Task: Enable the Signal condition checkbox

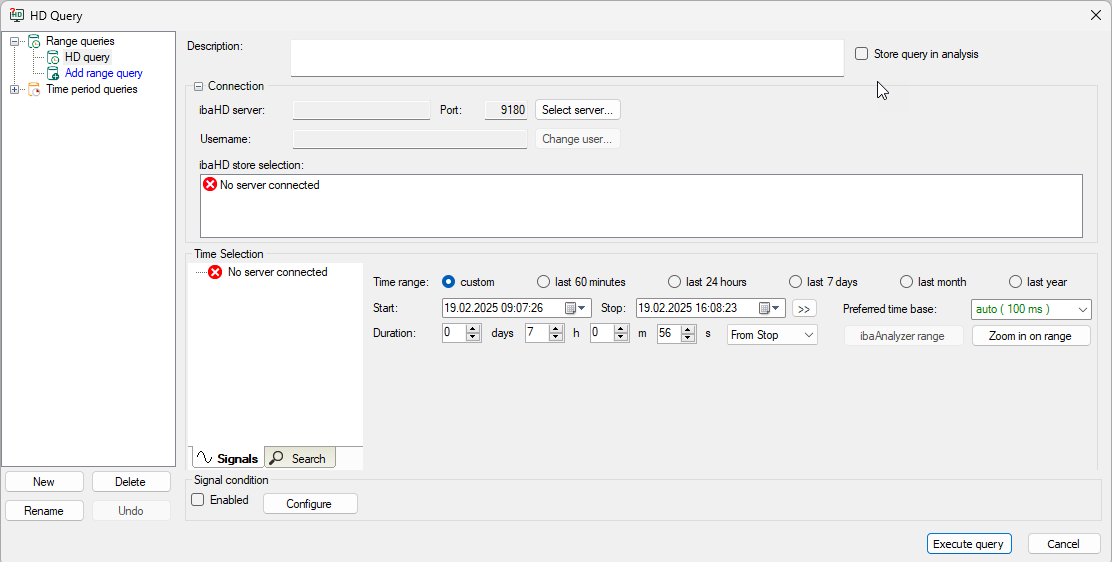Action: [x=198, y=500]
